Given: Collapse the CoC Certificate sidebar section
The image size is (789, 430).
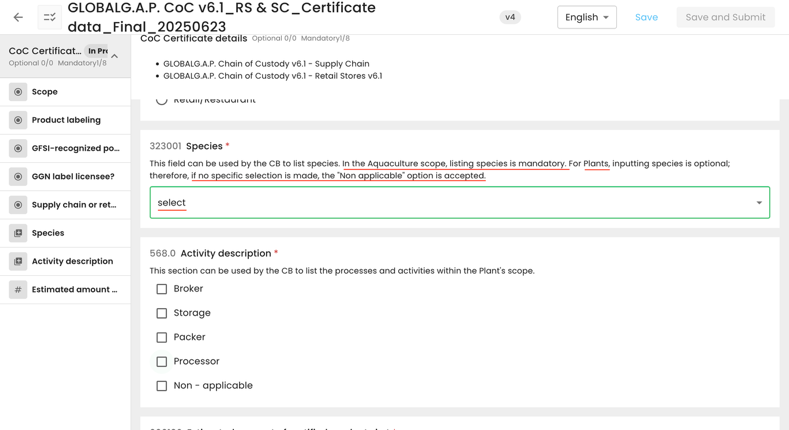Looking at the screenshot, I should [115, 56].
